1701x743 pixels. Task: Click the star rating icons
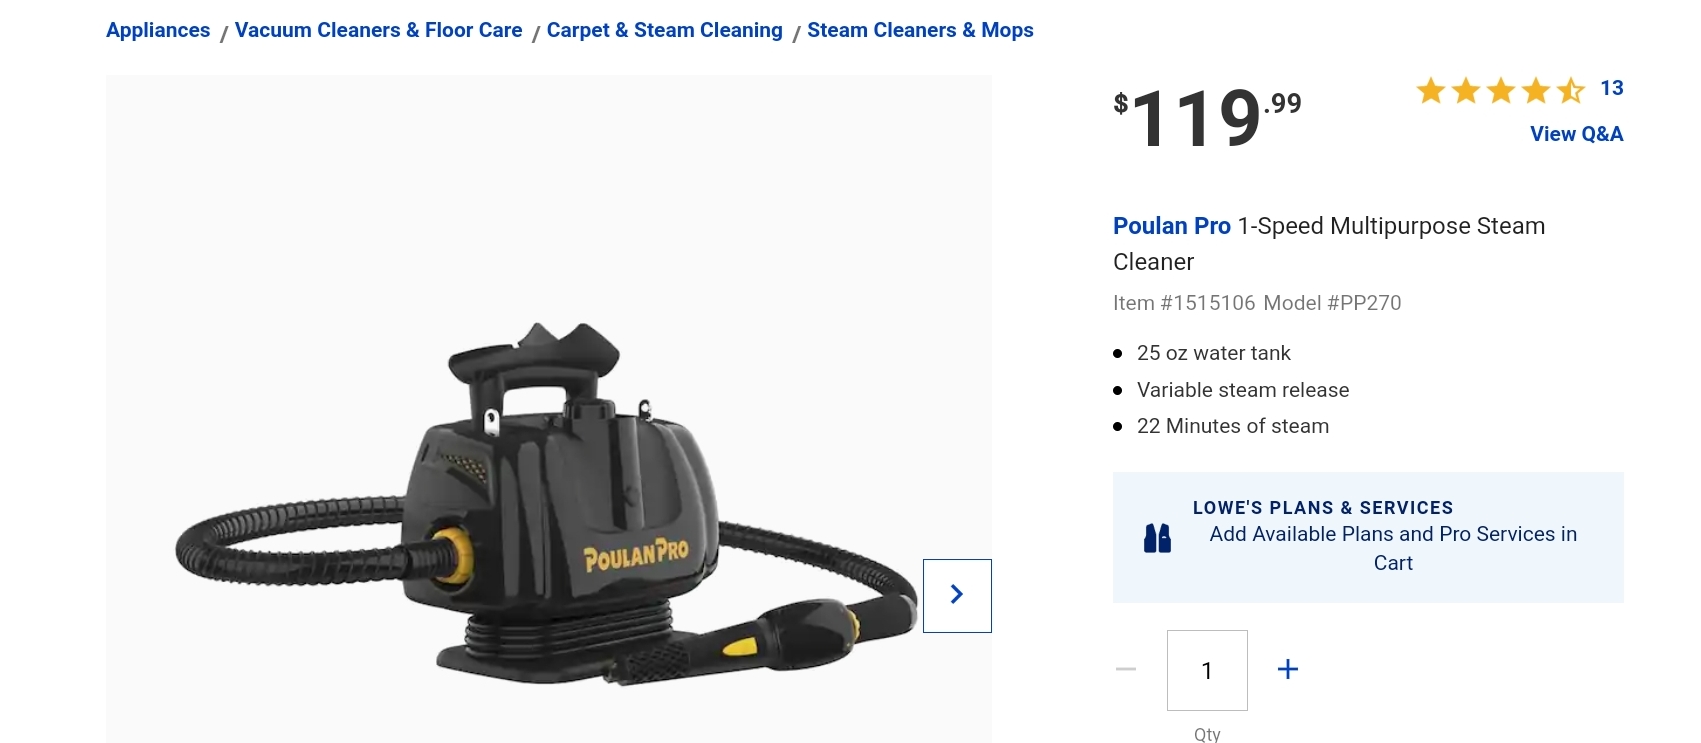(x=1501, y=90)
